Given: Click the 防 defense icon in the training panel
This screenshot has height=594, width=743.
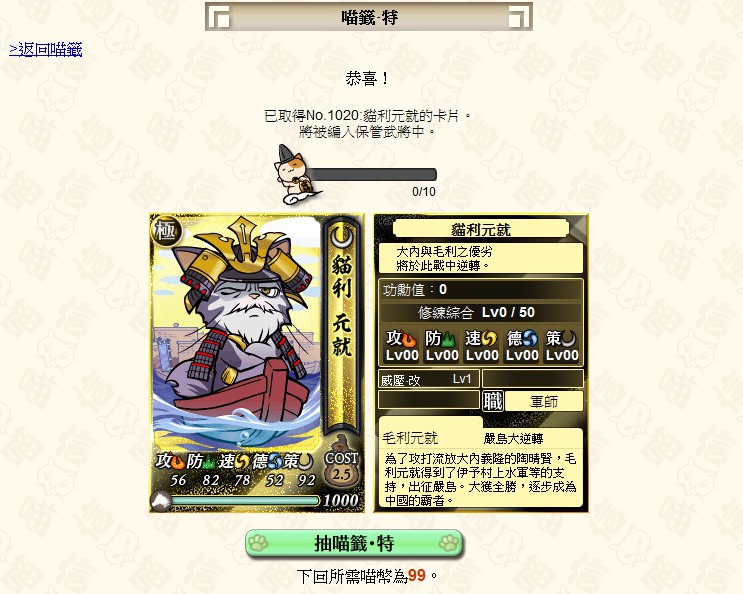Looking at the screenshot, I should [448, 339].
